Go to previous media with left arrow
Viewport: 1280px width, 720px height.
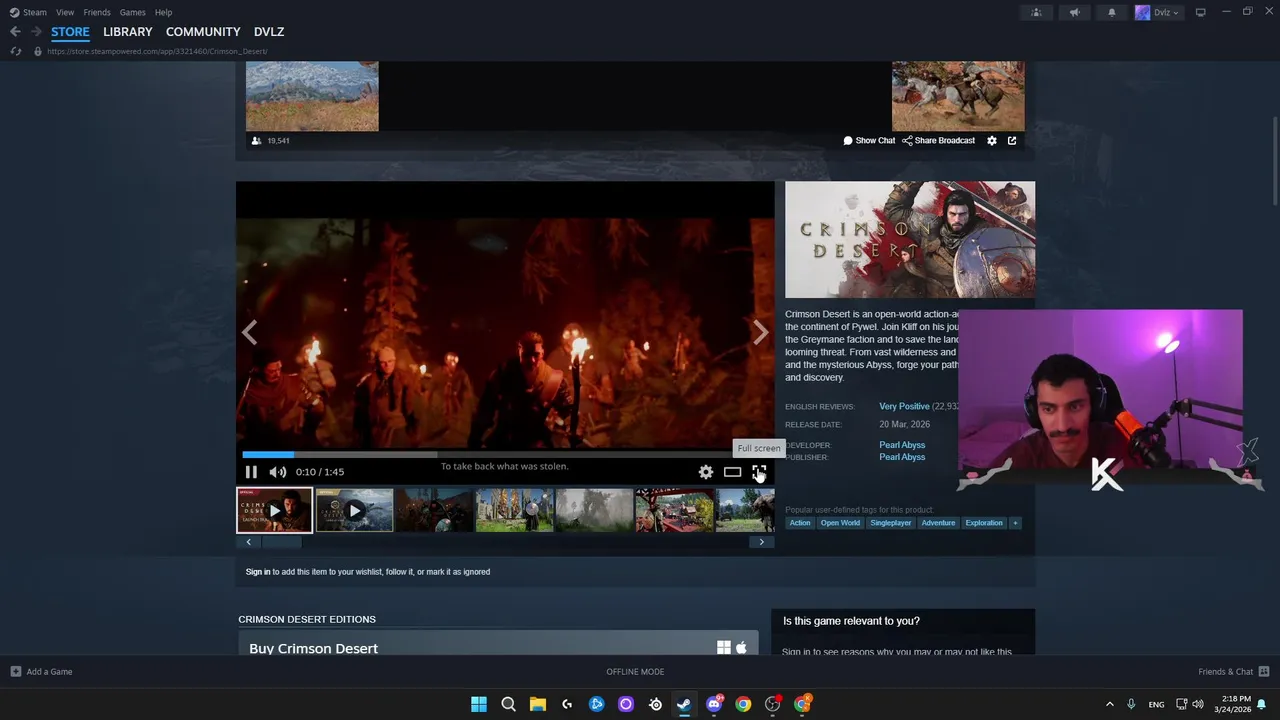pos(249,332)
